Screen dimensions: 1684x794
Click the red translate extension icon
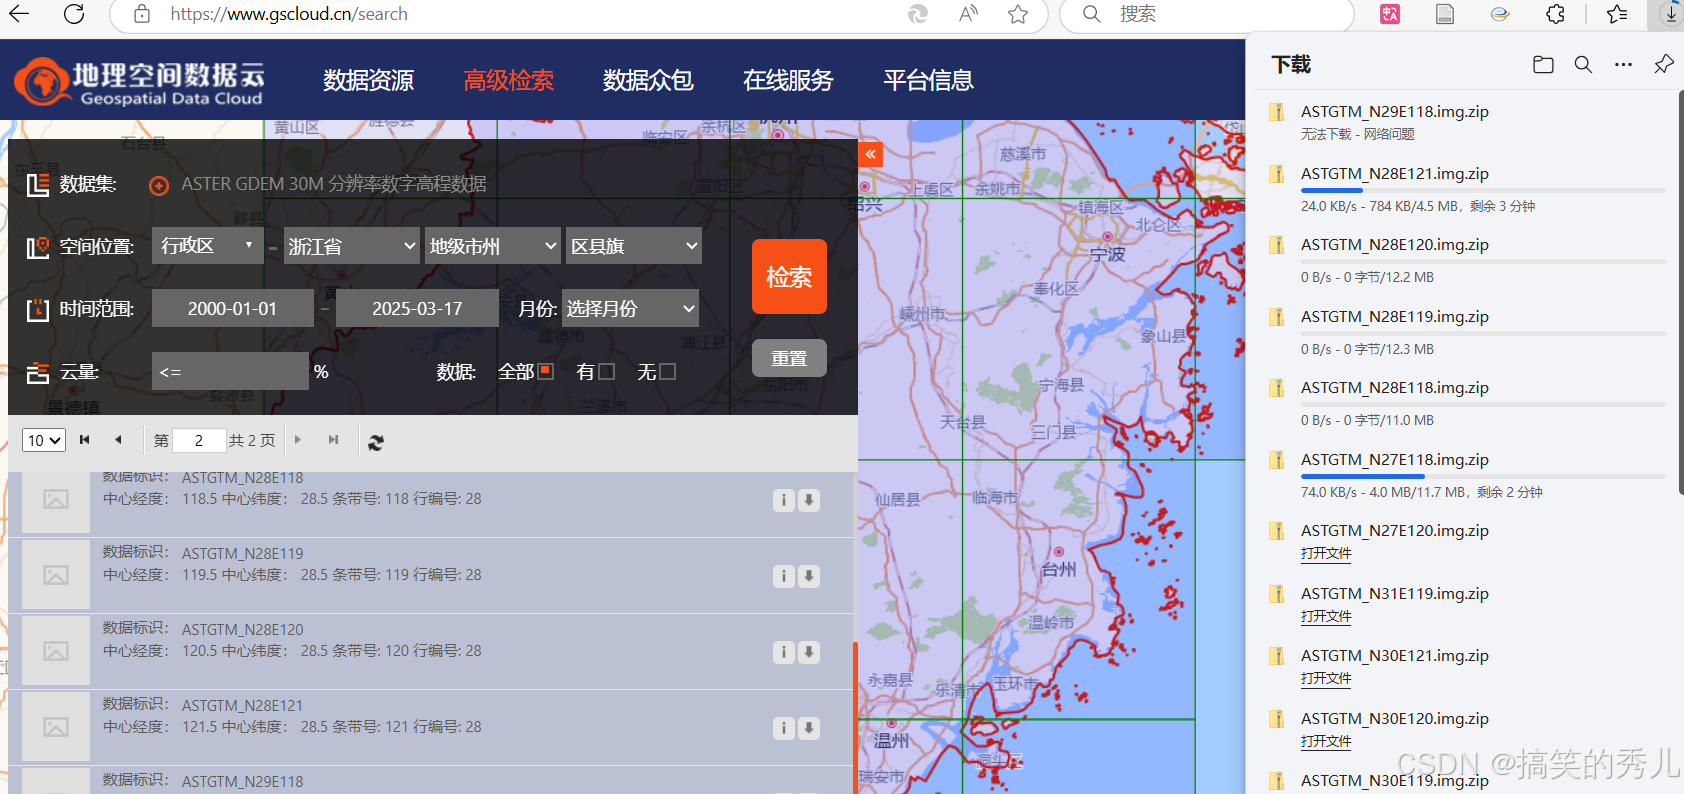pos(1390,14)
